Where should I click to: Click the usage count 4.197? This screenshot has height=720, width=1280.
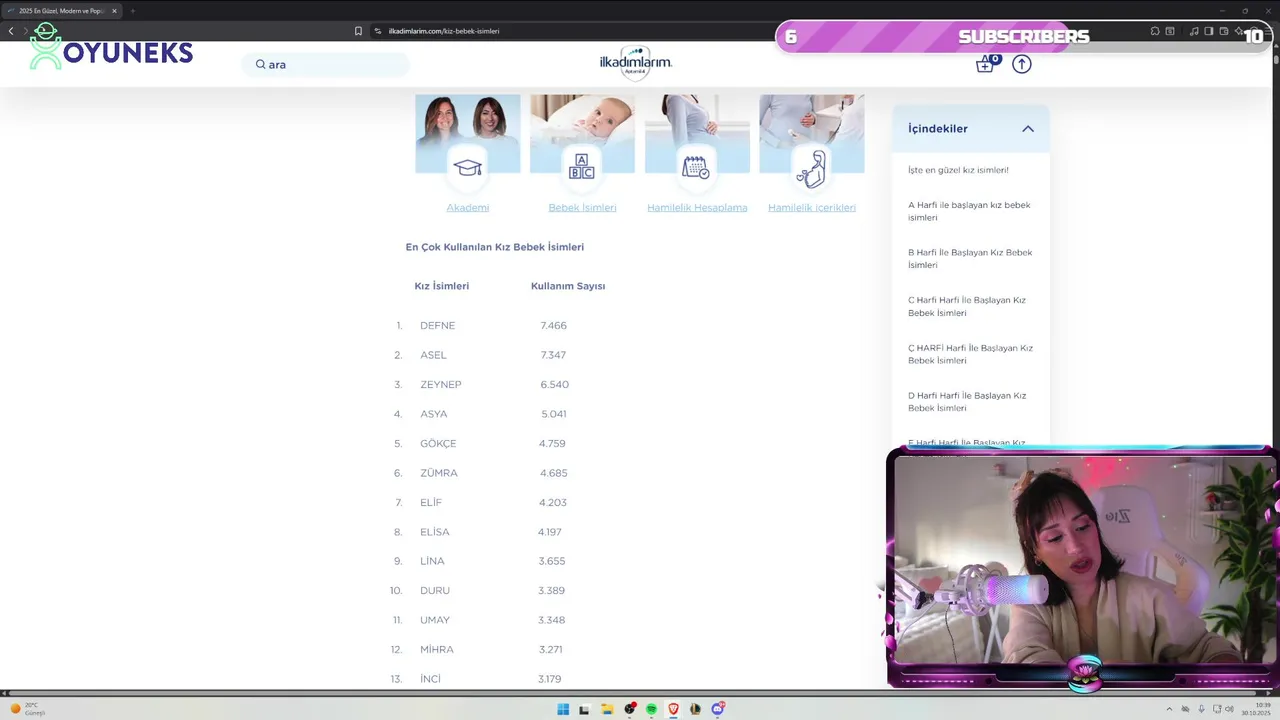coord(550,532)
